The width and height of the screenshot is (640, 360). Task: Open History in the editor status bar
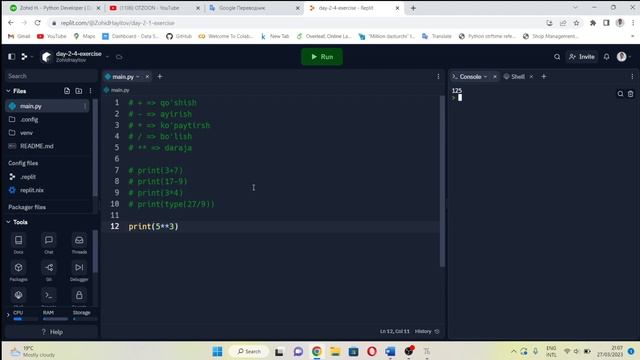427,331
